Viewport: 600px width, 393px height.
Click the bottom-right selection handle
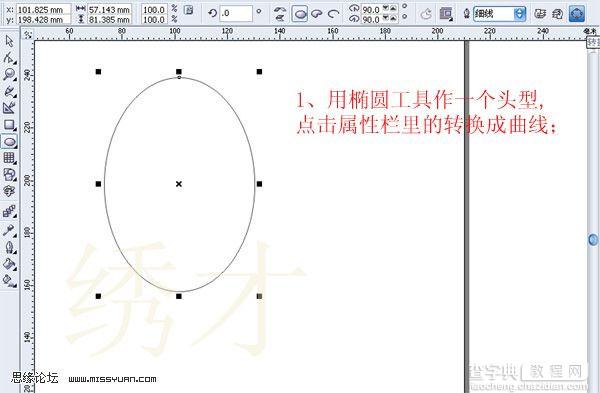259,296
